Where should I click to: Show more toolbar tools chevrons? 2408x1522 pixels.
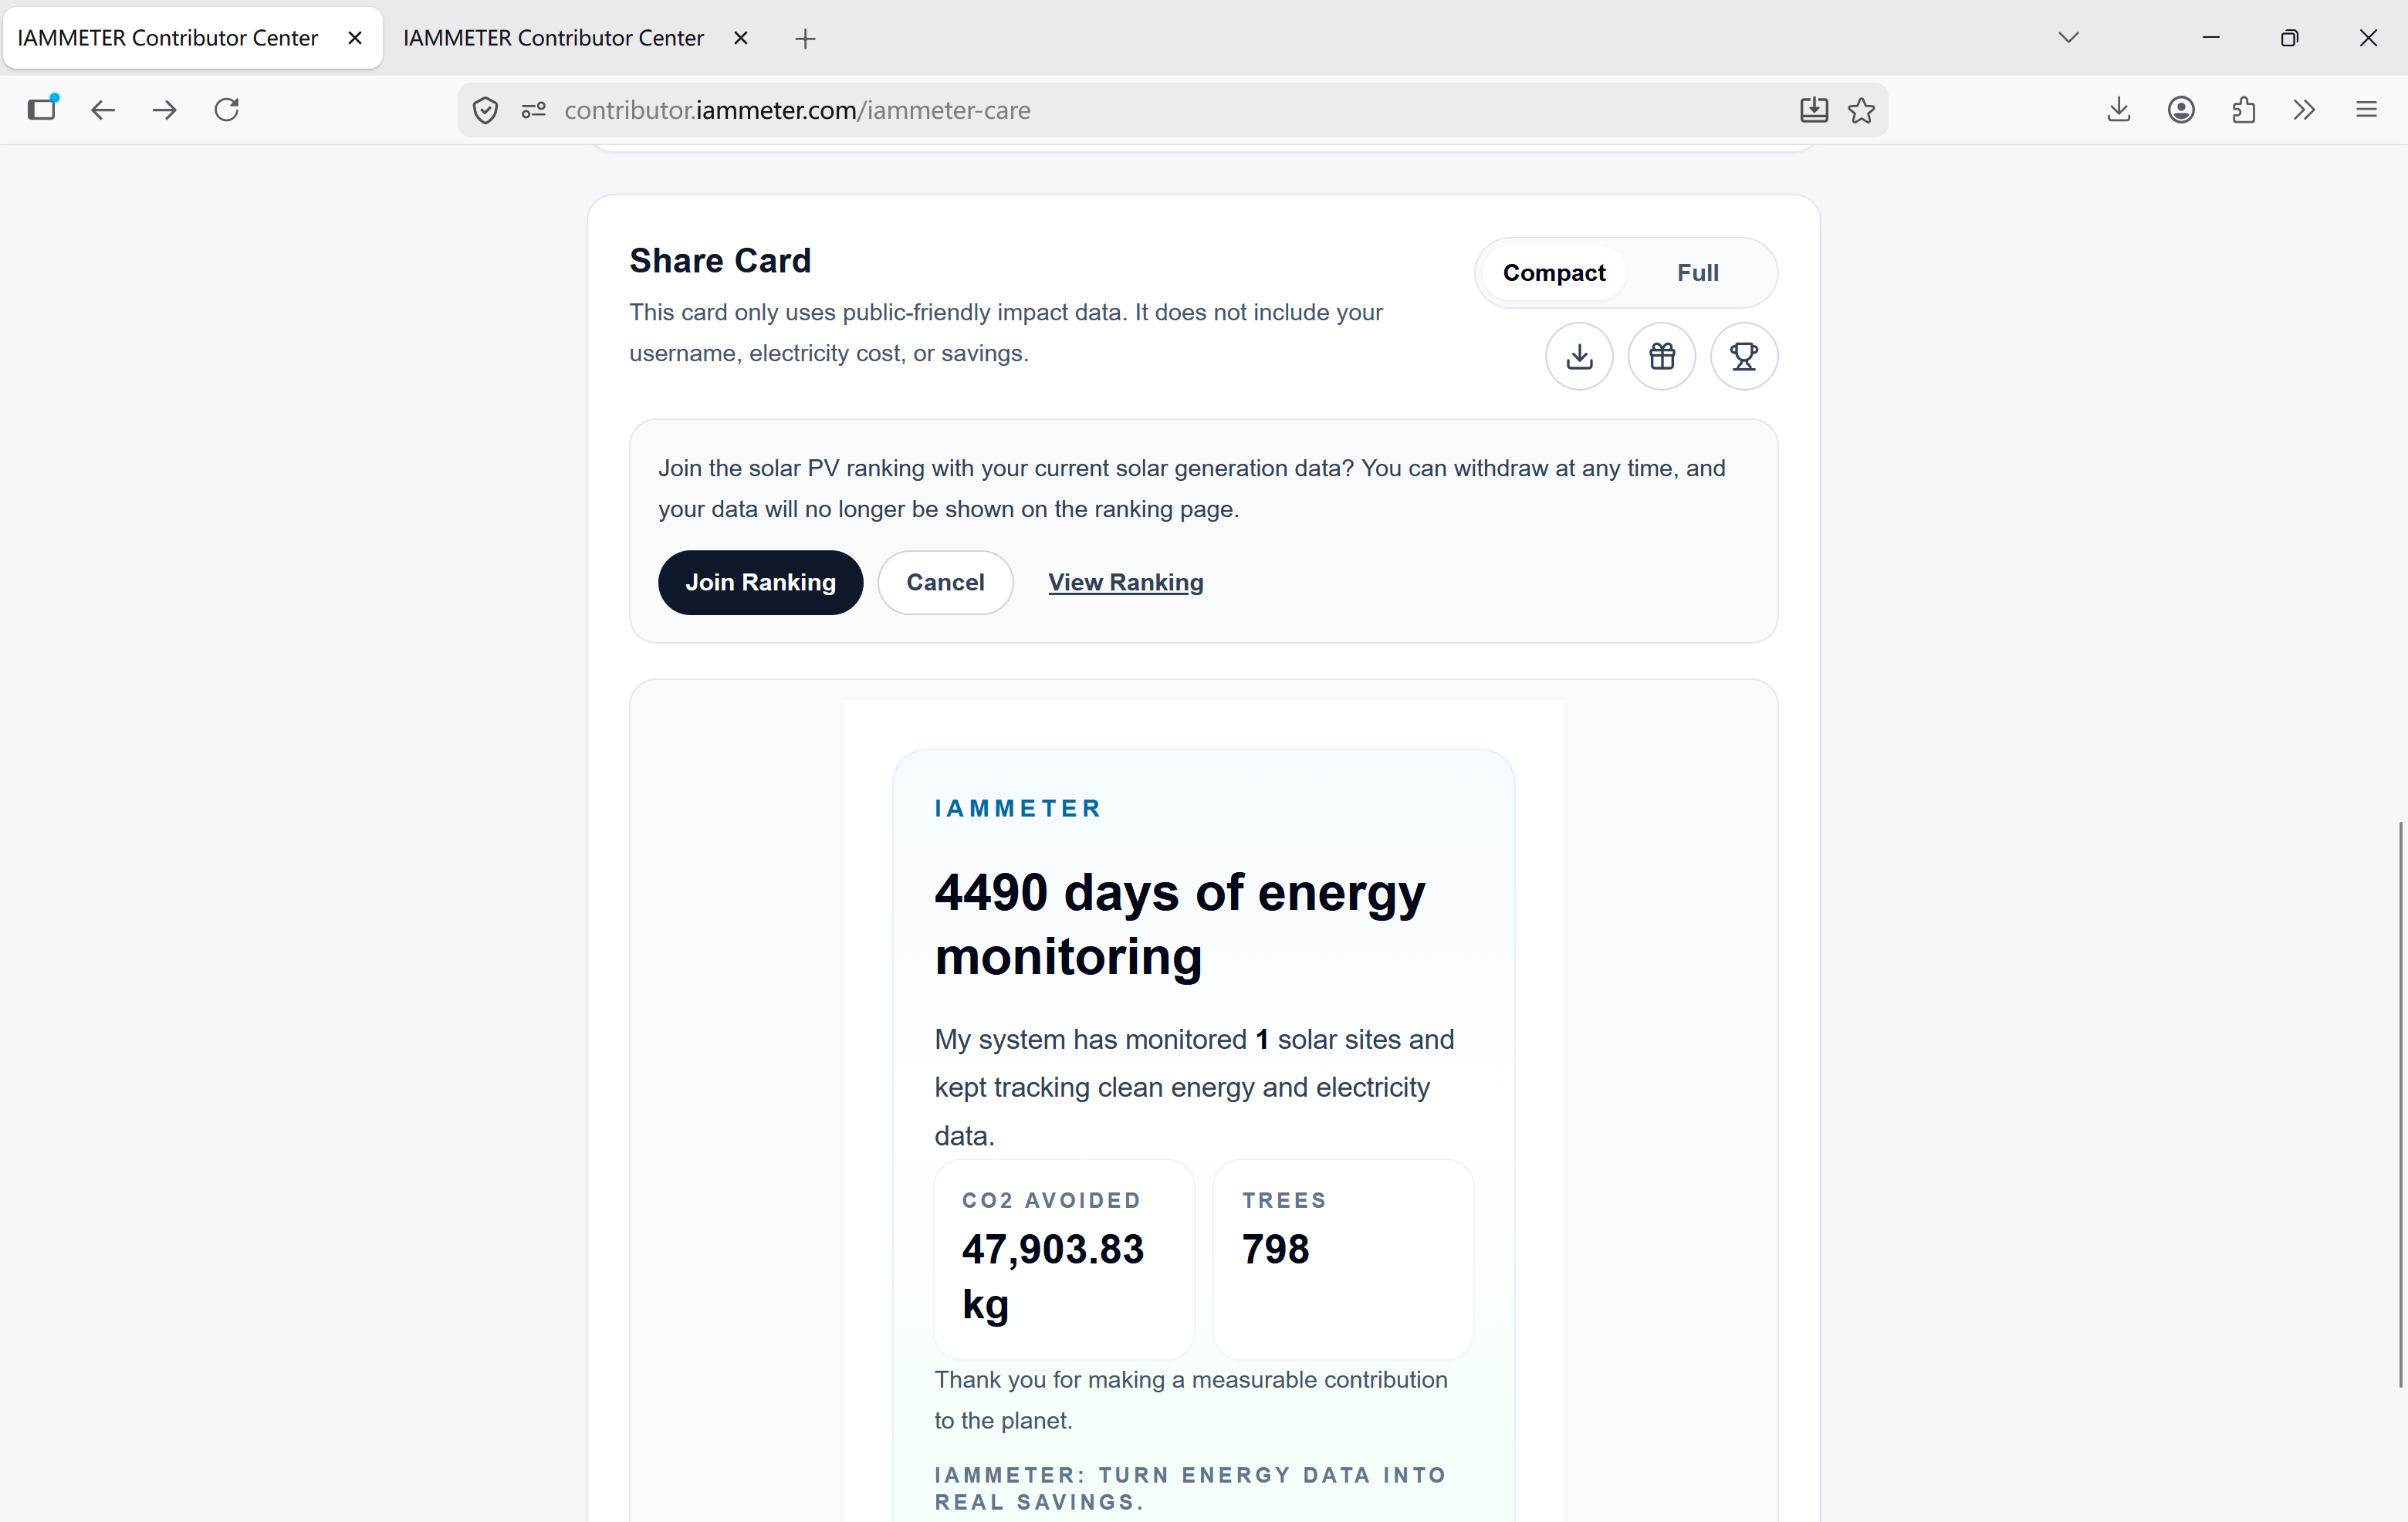[2304, 110]
